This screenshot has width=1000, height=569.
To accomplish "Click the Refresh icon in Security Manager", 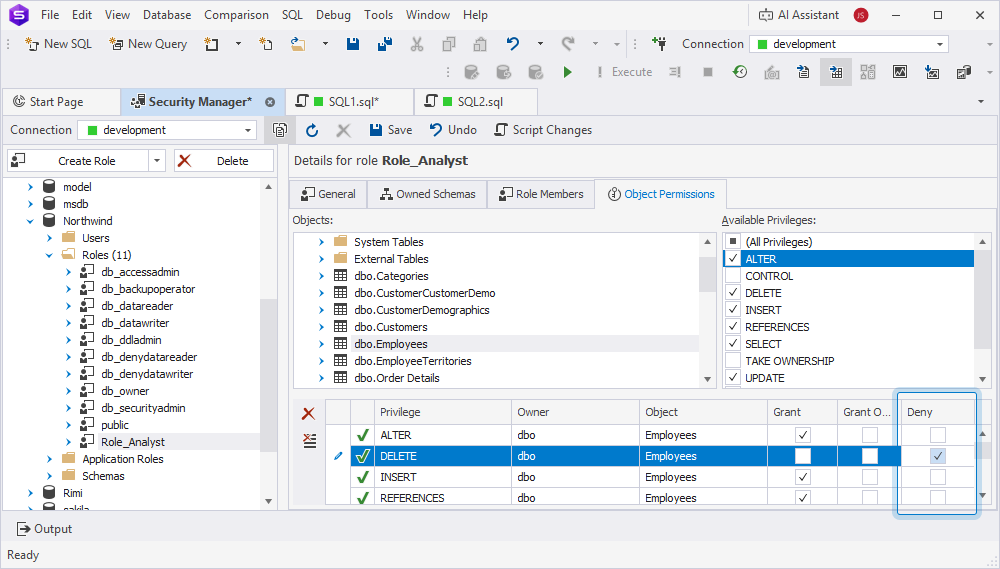I will tap(312, 130).
